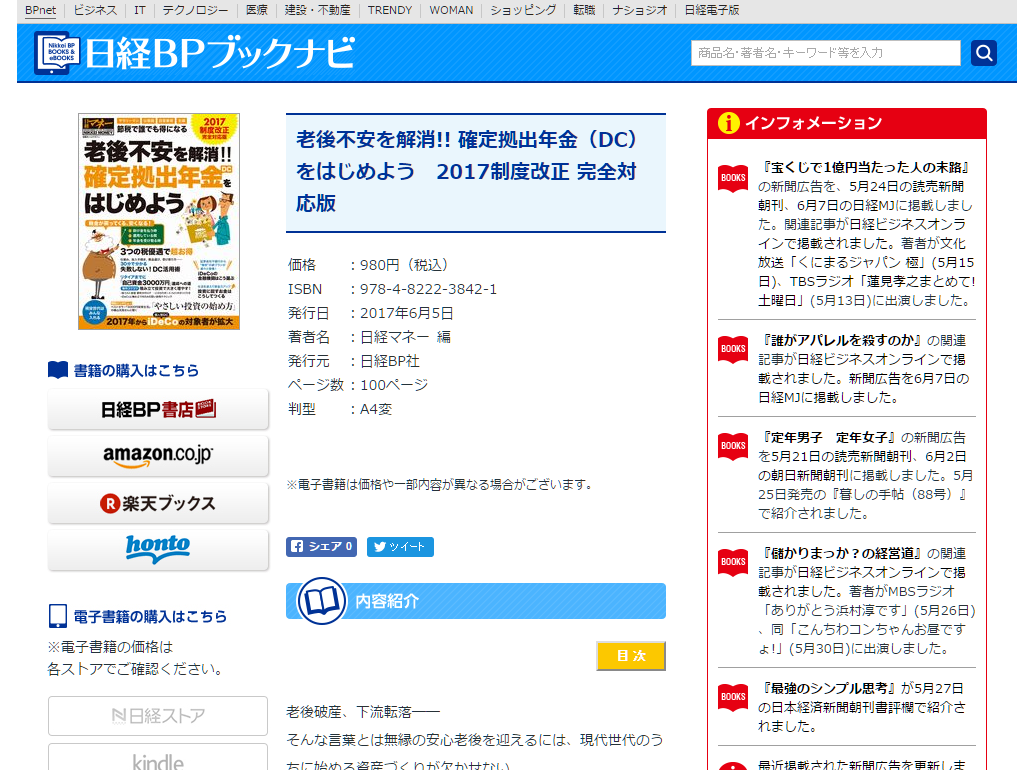1035x770 pixels.
Task: Share the book on Facebook
Action: [321, 547]
